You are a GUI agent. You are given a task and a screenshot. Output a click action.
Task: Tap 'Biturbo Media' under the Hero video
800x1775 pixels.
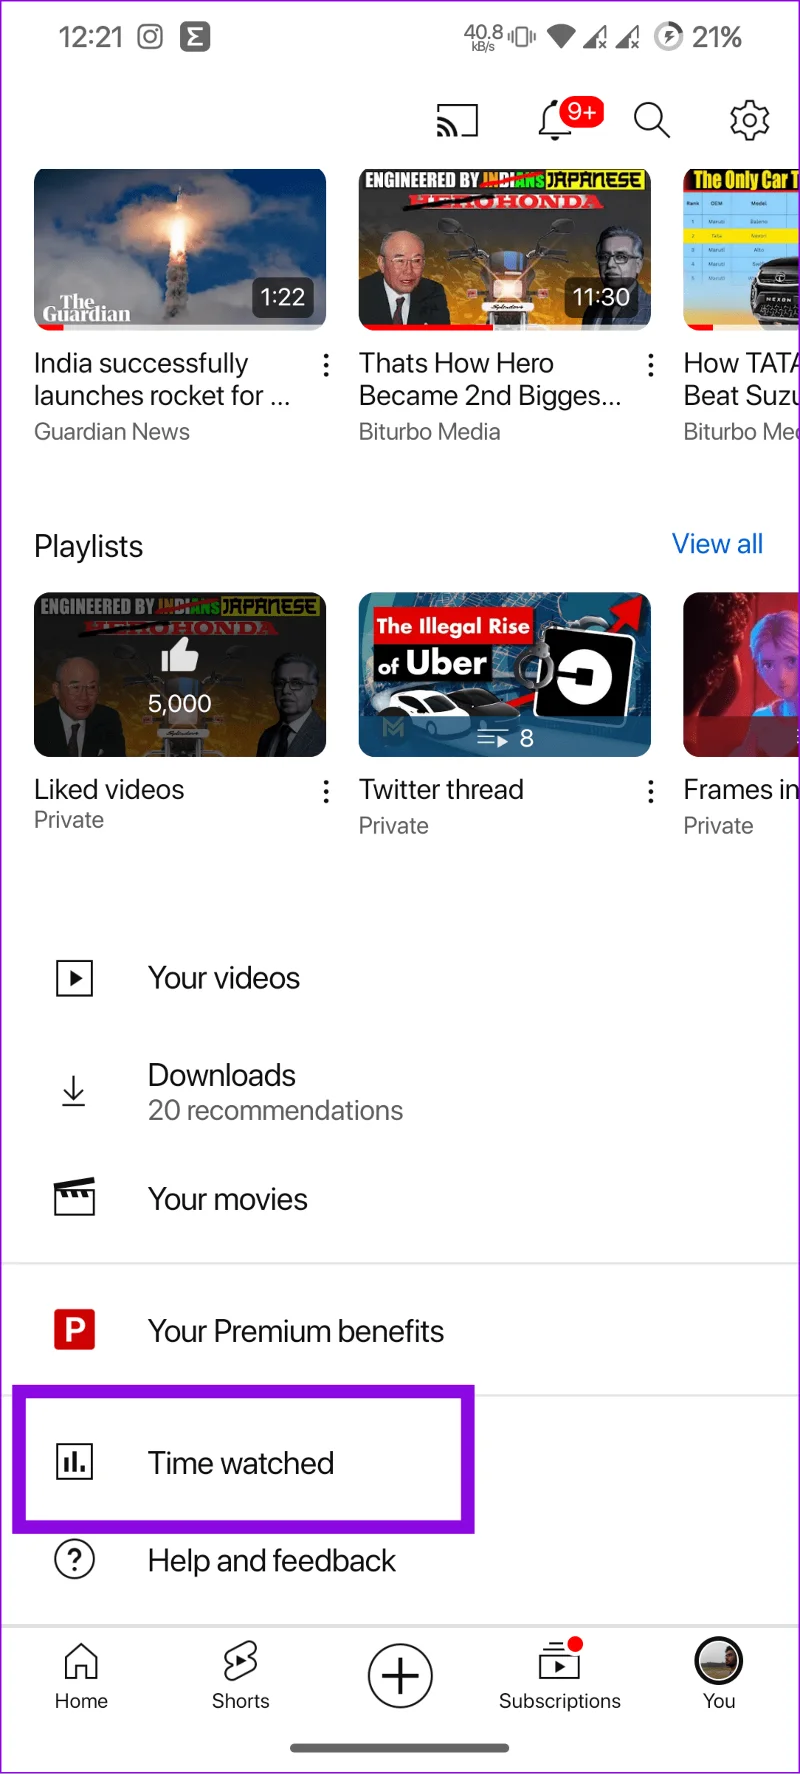[x=430, y=432]
